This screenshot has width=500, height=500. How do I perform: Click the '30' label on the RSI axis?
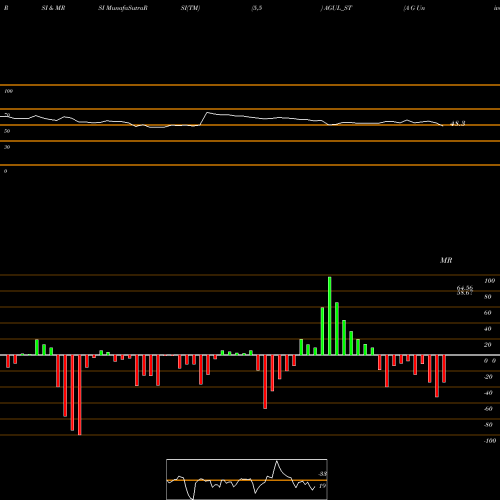pyautogui.click(x=7, y=147)
